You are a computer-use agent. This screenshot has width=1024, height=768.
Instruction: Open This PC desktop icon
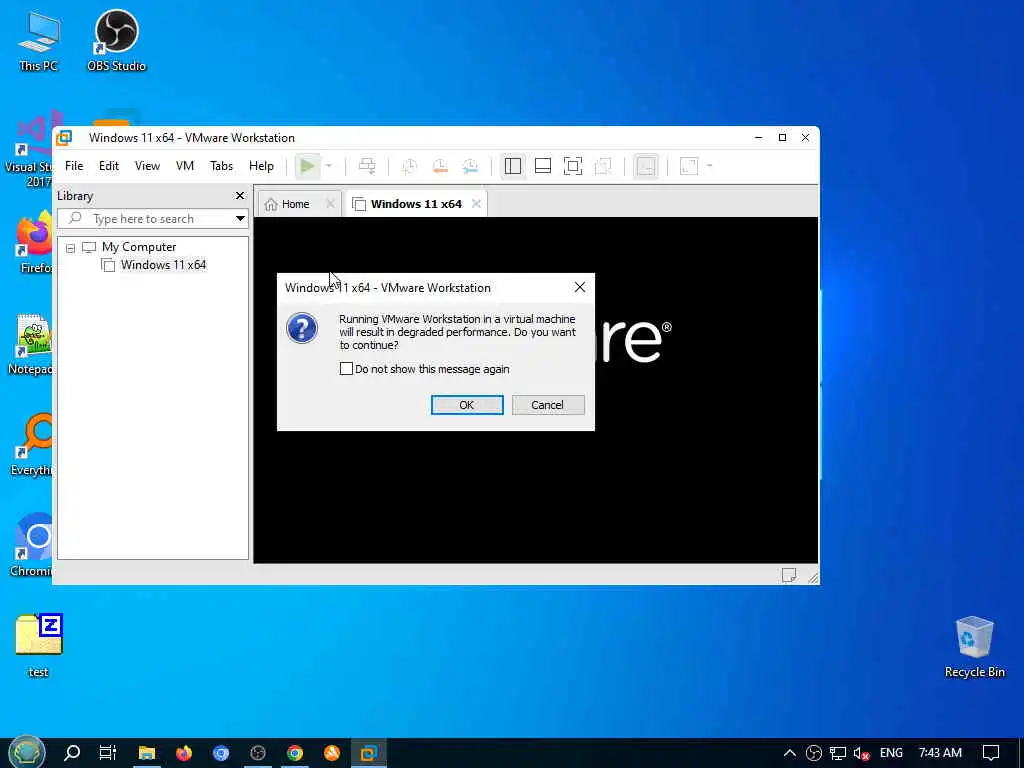[38, 41]
